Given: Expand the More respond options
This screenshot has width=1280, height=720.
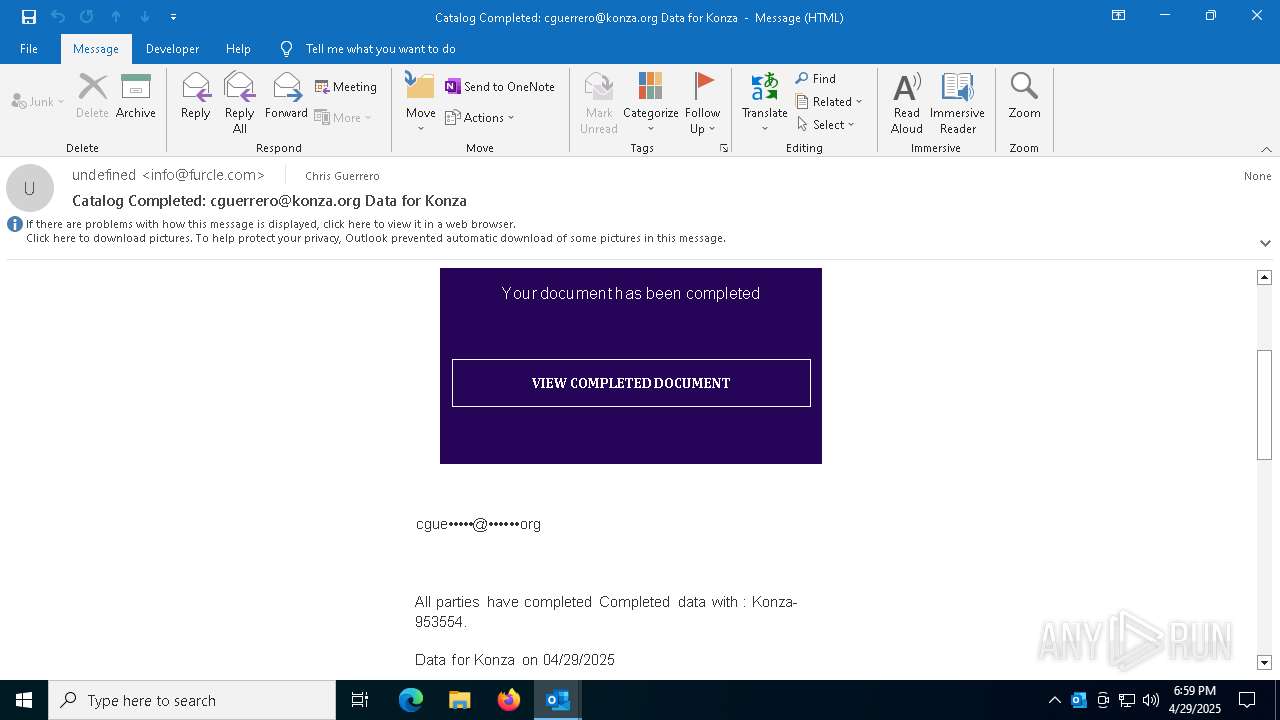Looking at the screenshot, I should click(343, 117).
